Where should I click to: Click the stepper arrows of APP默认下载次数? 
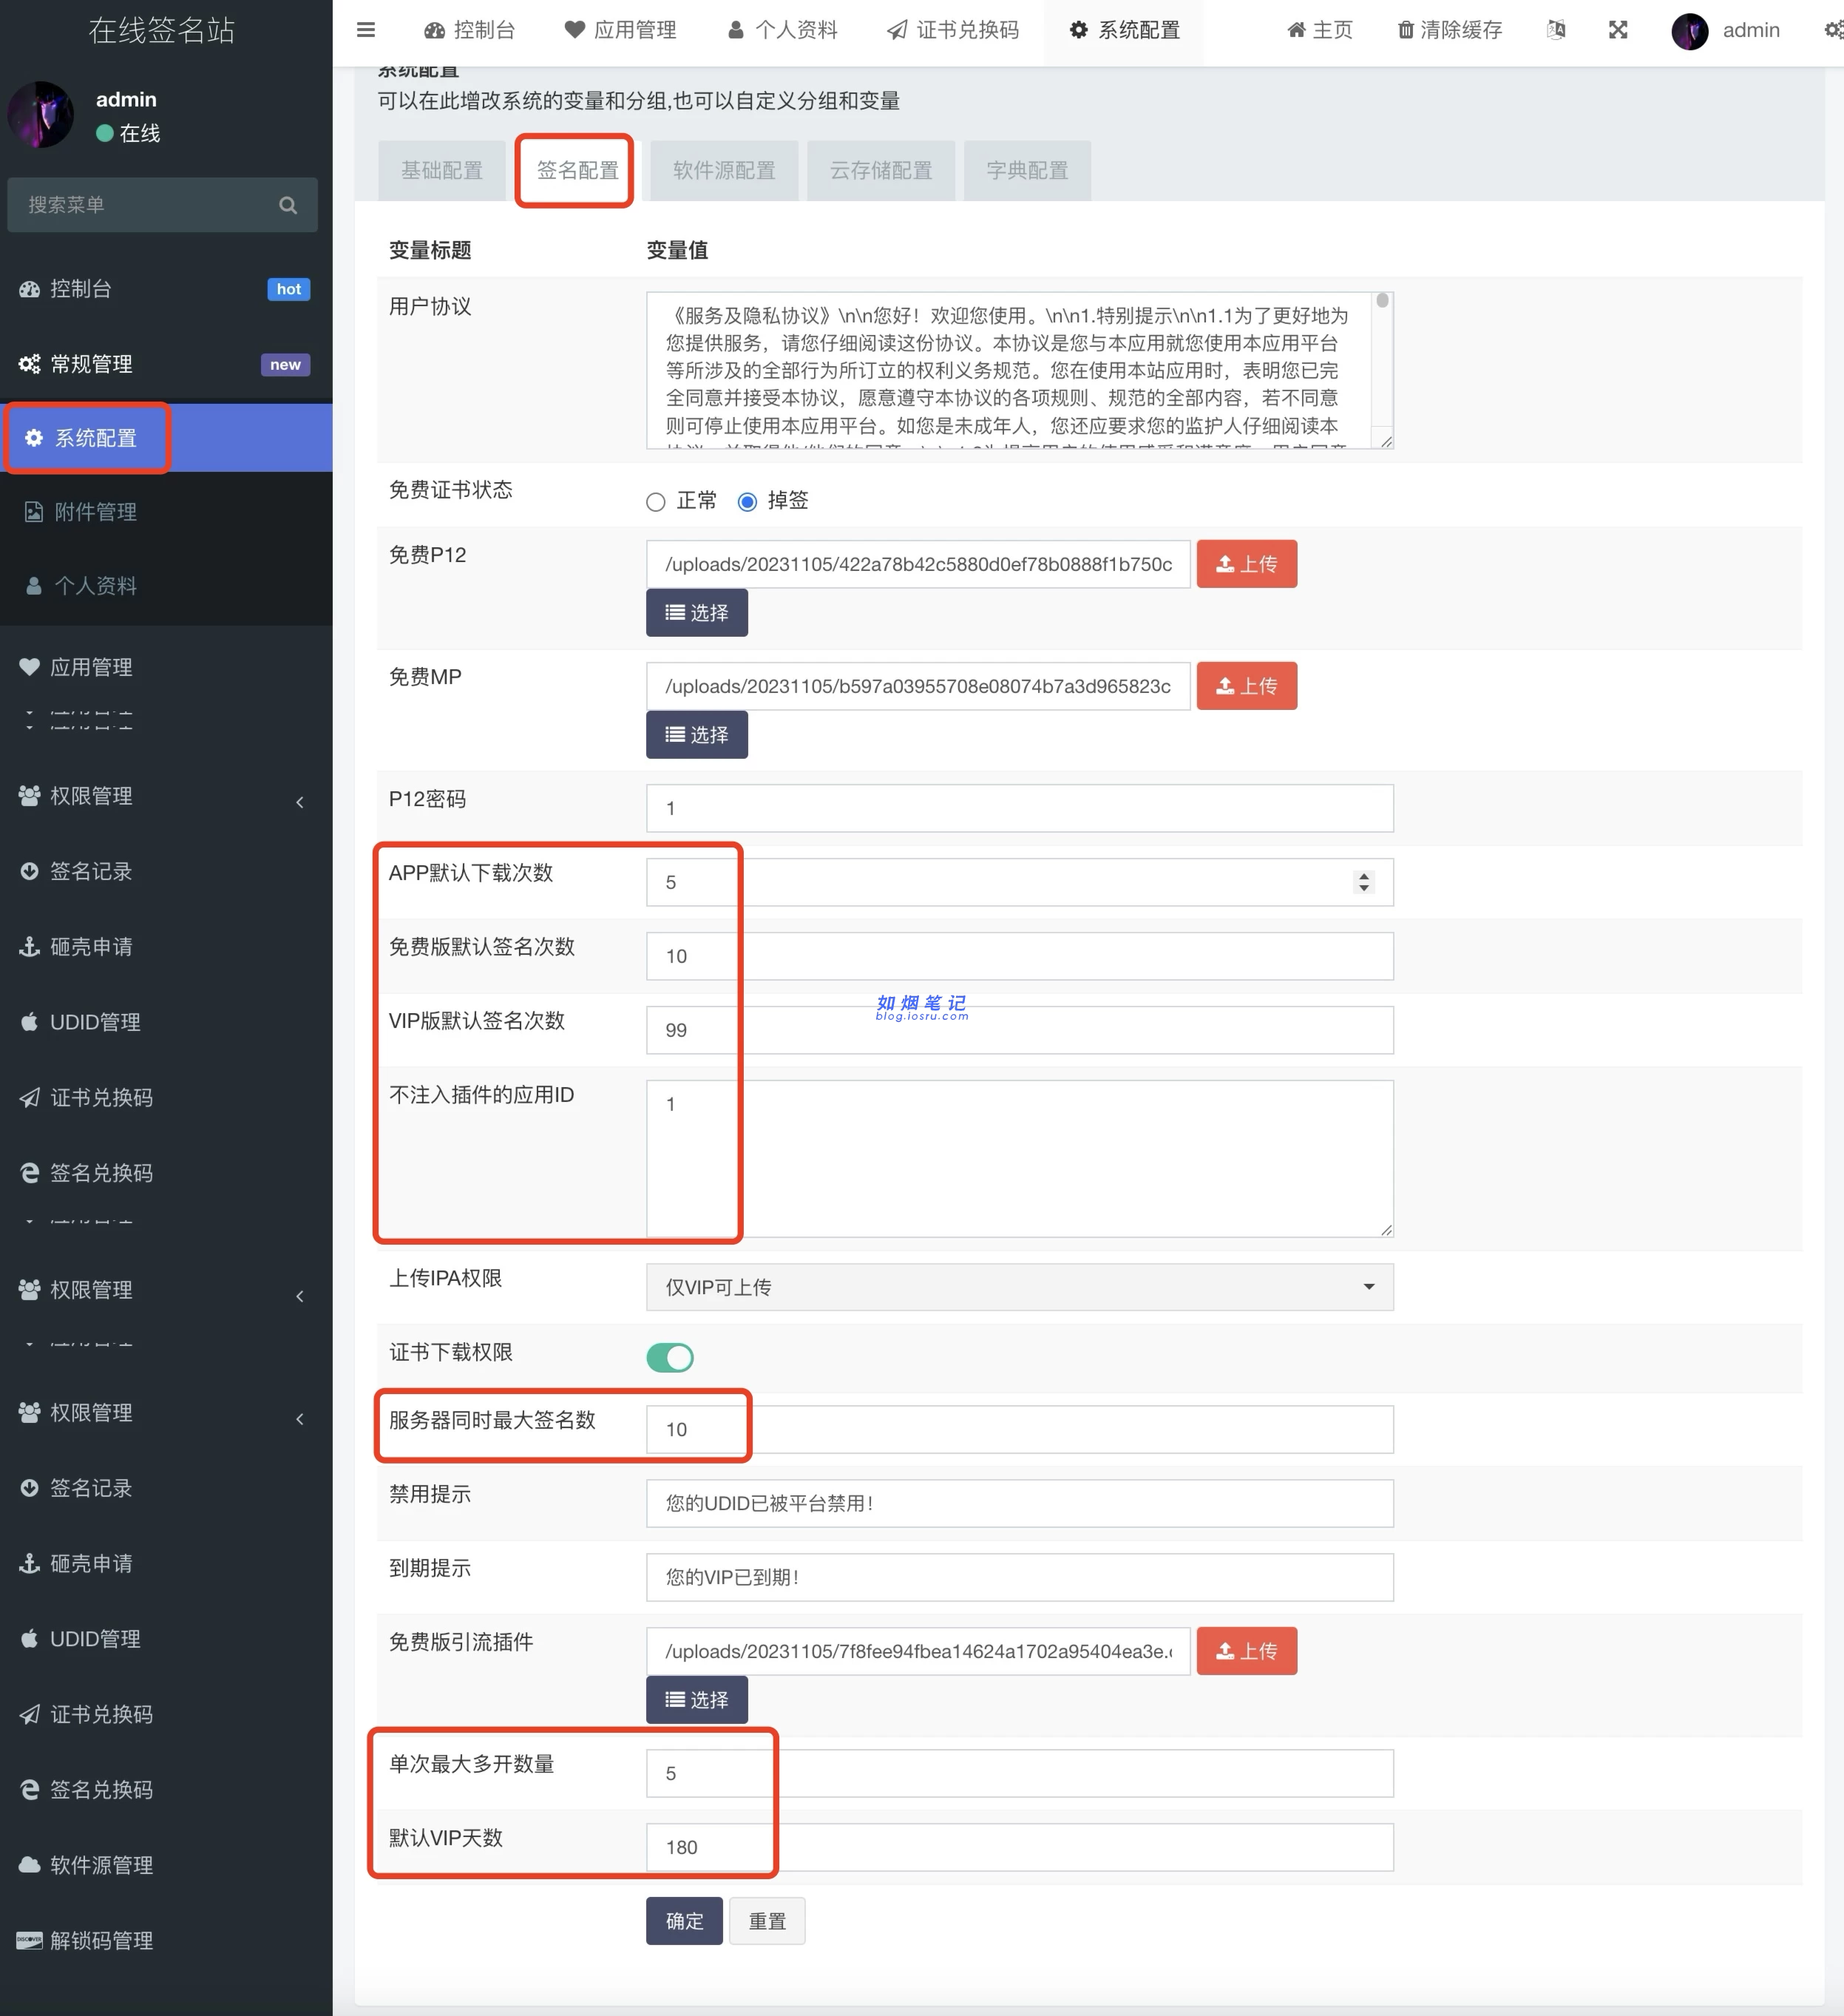1364,882
